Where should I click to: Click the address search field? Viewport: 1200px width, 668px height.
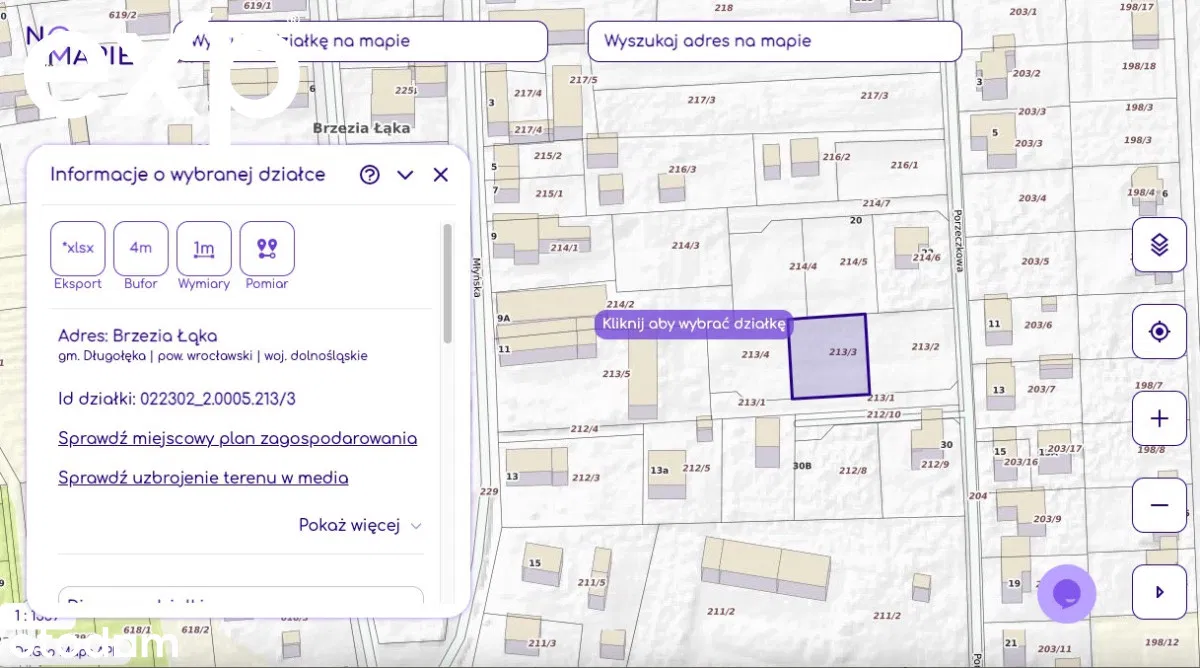pos(775,41)
